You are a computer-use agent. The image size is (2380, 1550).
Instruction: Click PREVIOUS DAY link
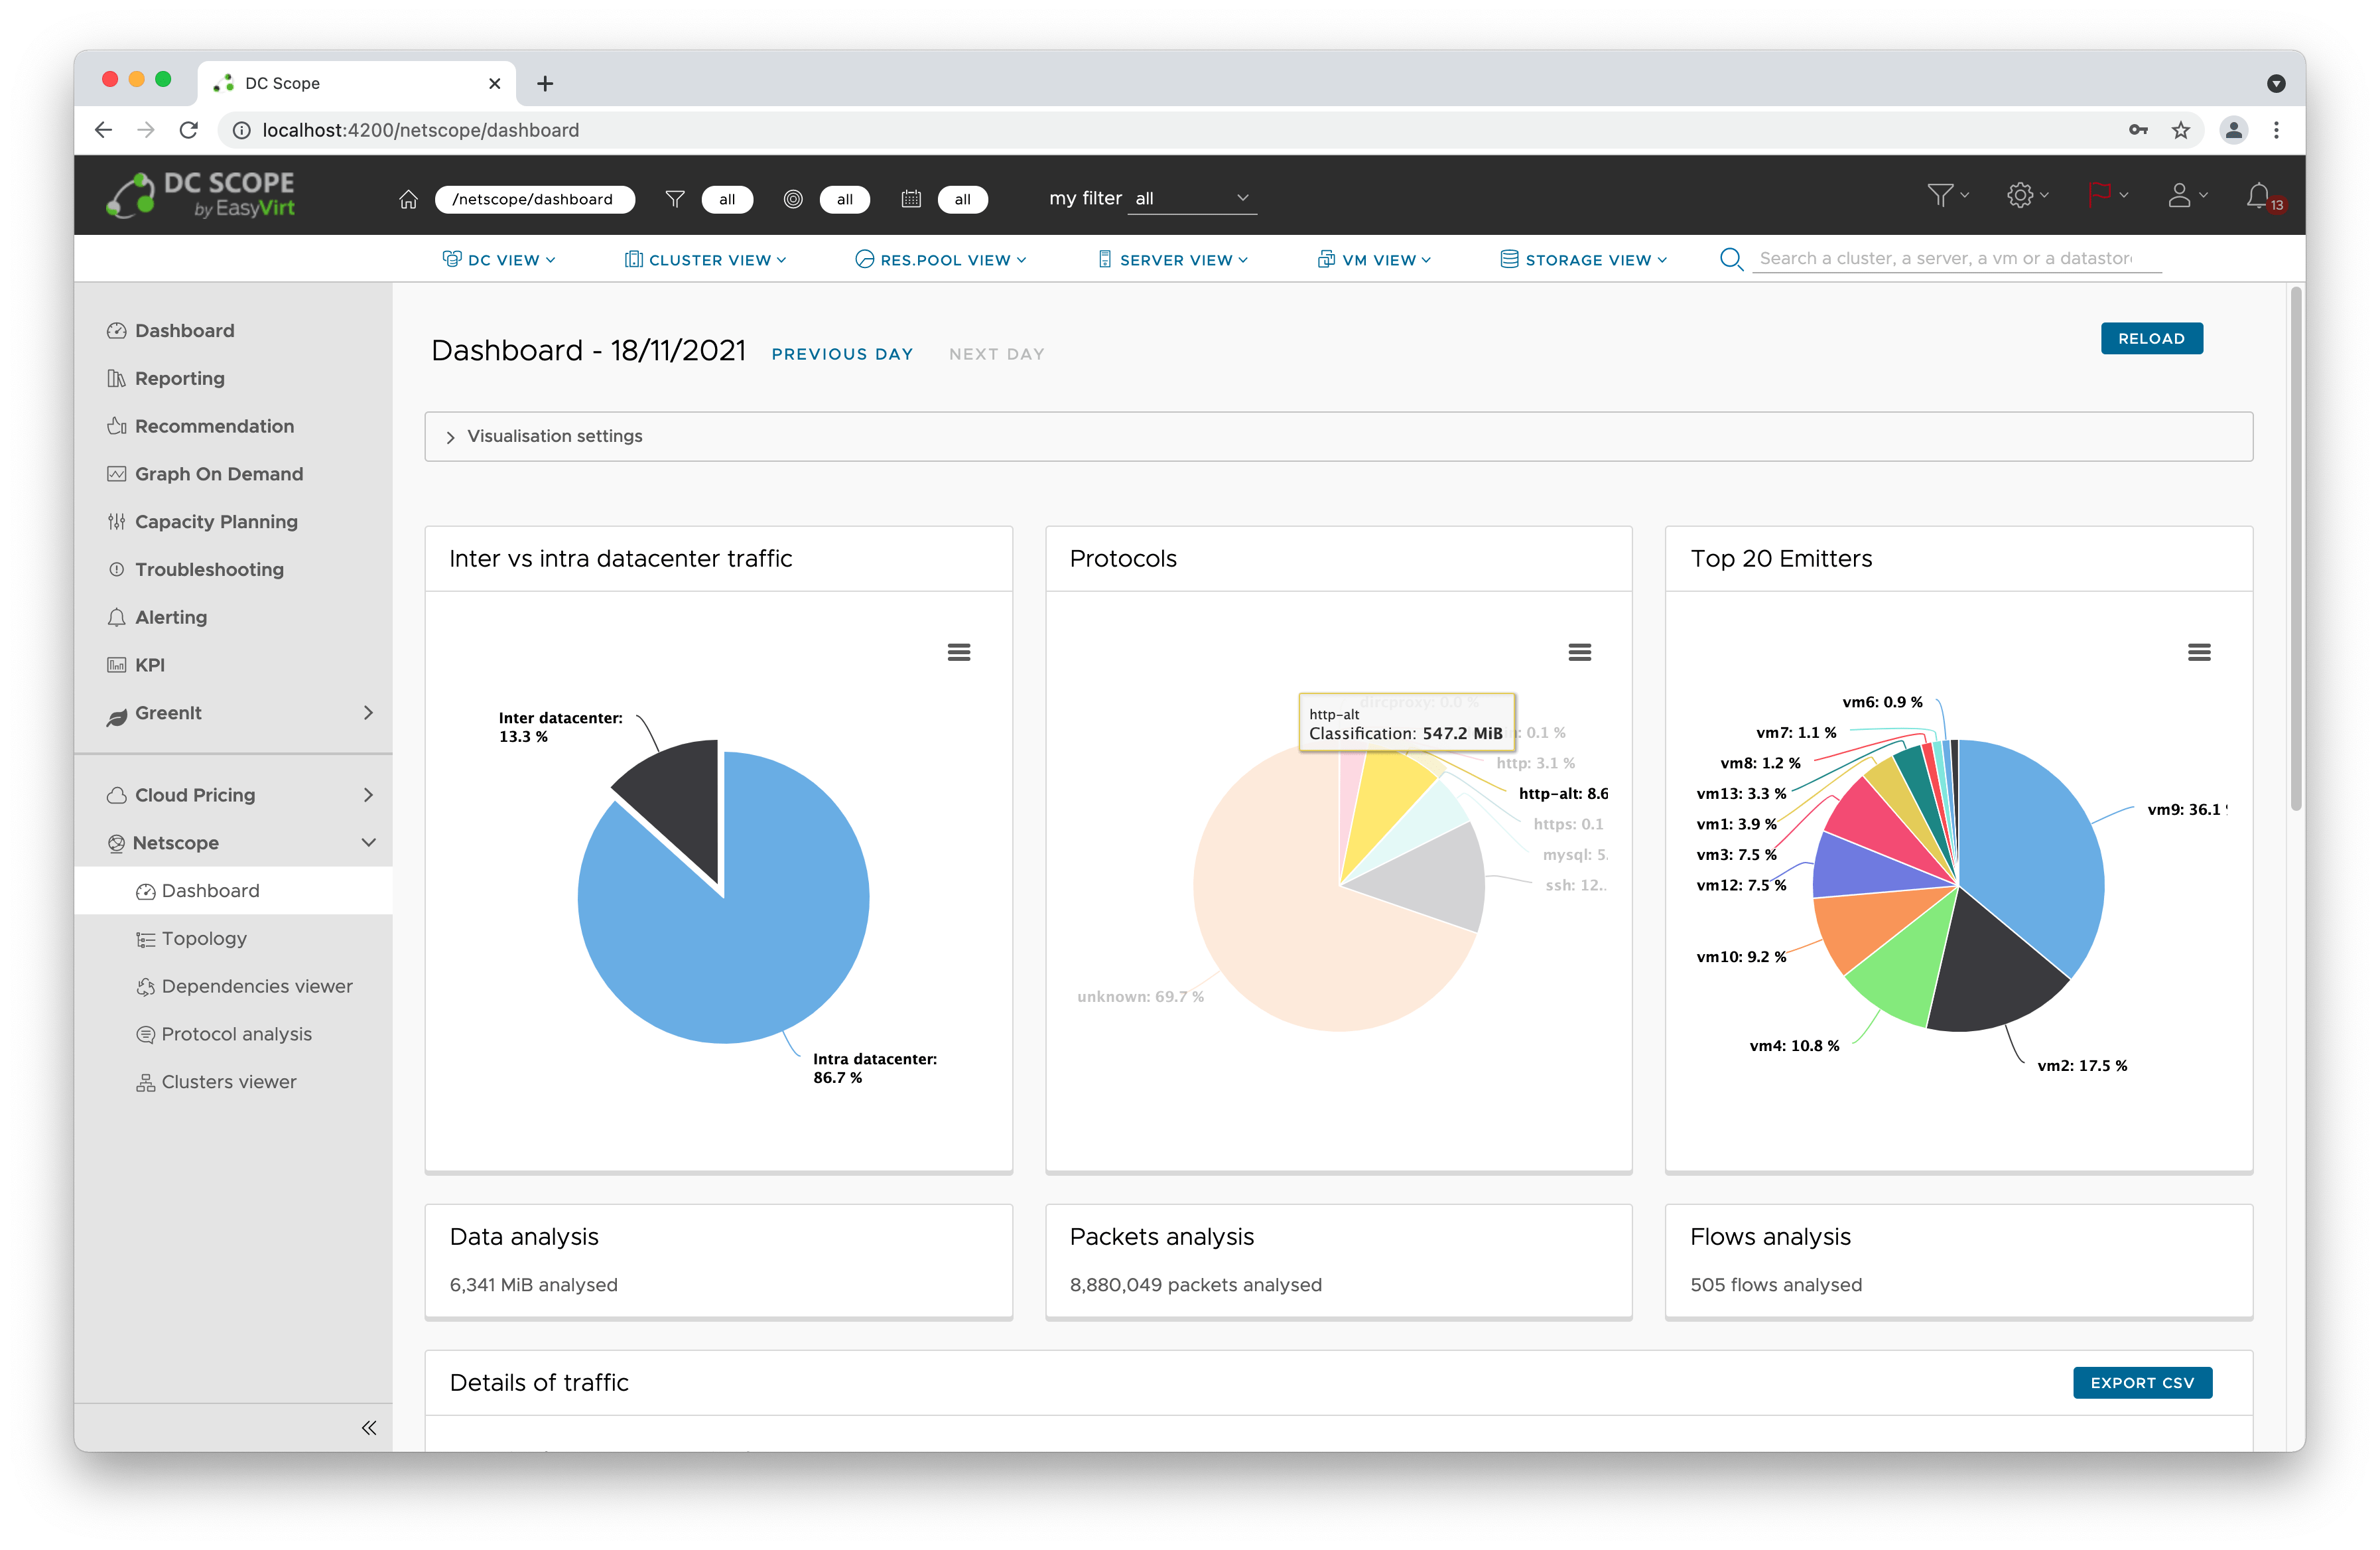(842, 354)
